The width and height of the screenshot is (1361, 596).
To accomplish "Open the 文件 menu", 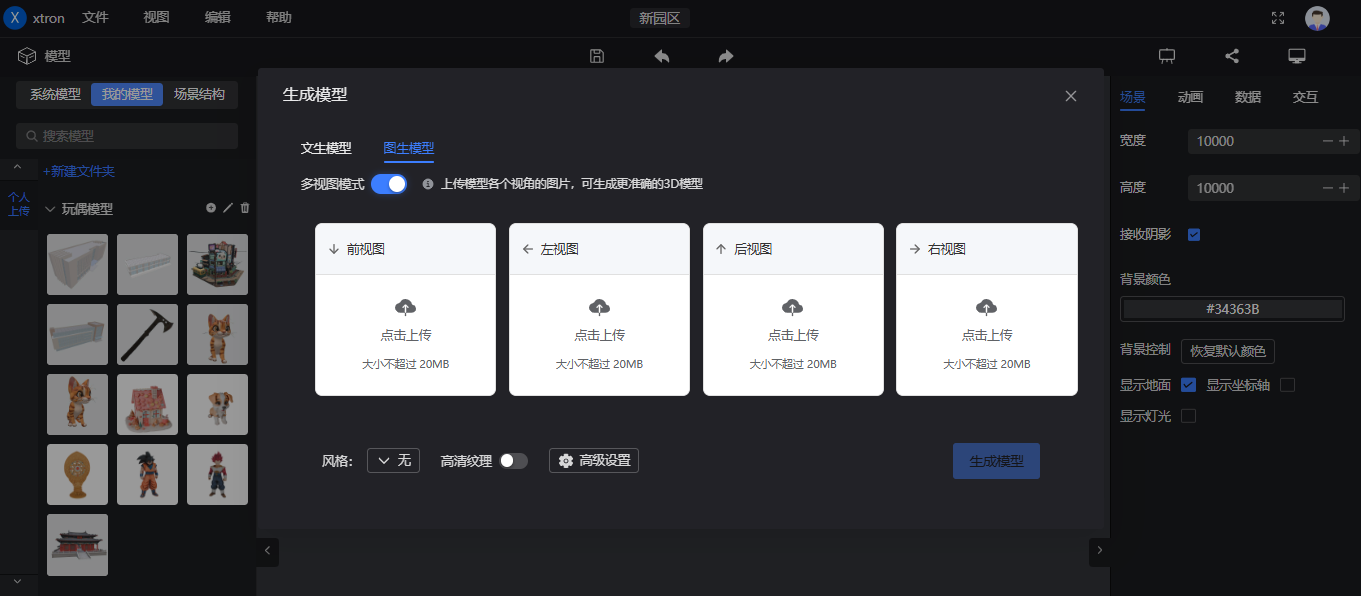I will click(x=95, y=18).
